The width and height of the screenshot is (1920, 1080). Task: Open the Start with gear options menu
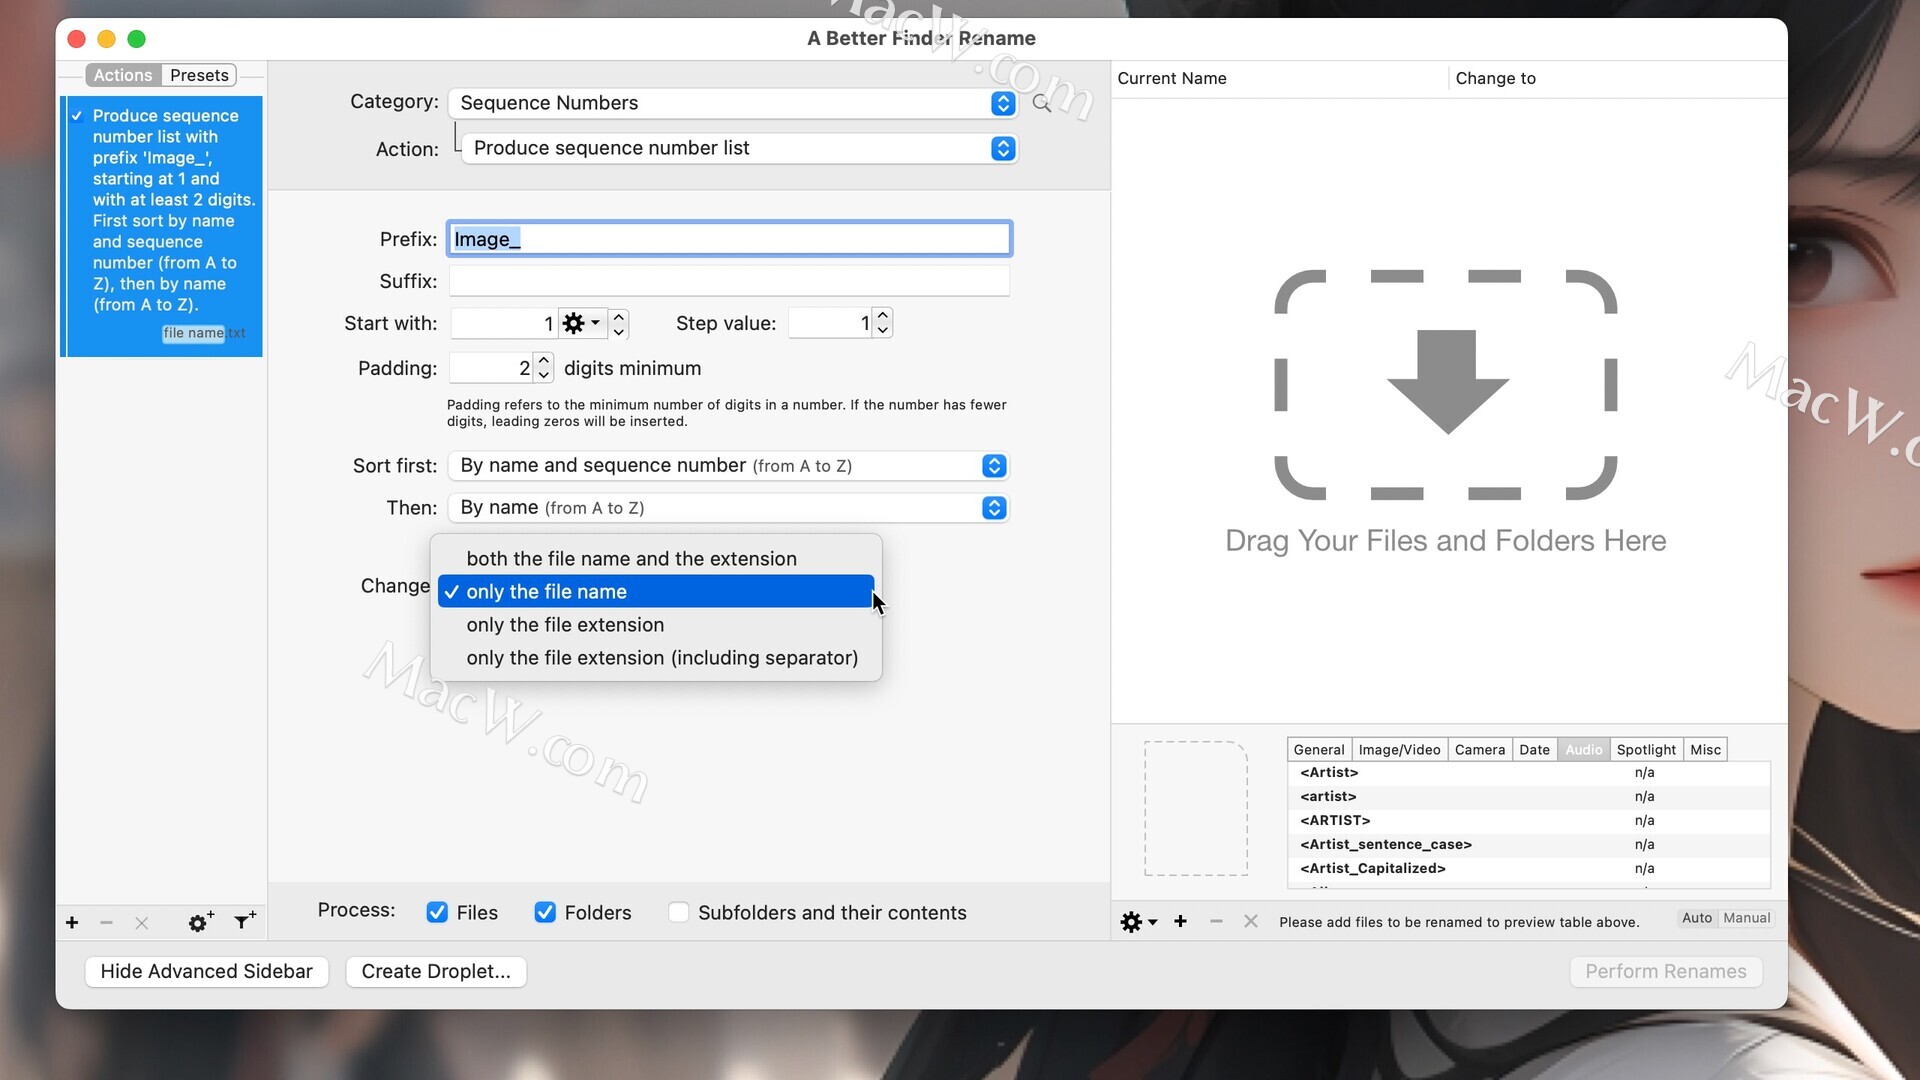(582, 323)
